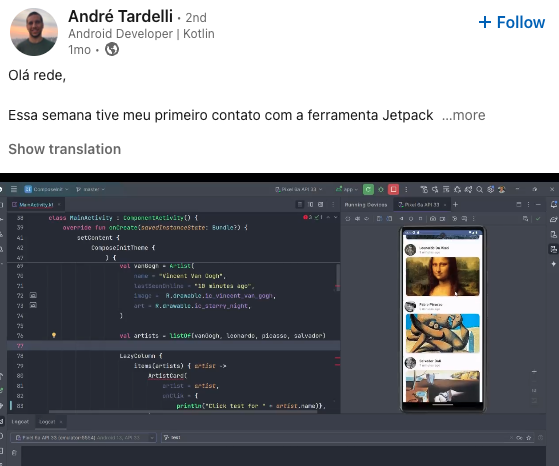Stop the app with the red button
The width and height of the screenshot is (559, 466).
click(394, 189)
